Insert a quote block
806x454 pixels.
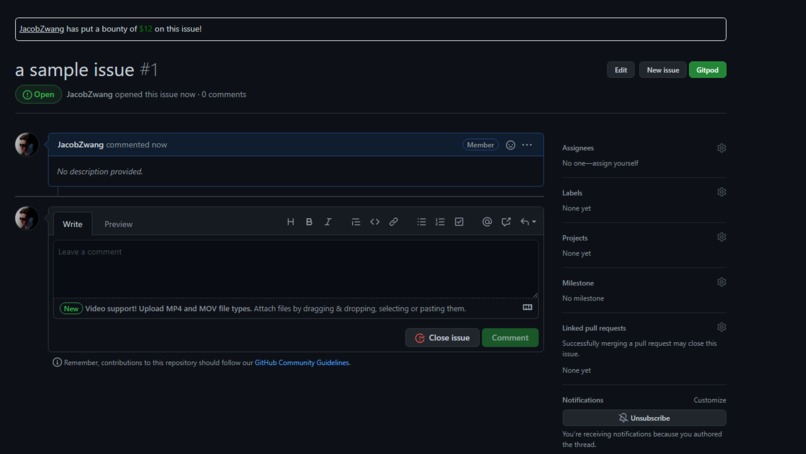tap(356, 222)
